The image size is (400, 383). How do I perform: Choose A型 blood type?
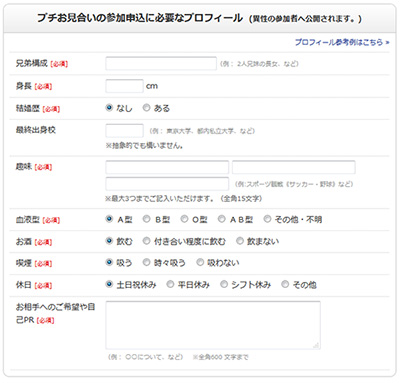click(x=109, y=219)
